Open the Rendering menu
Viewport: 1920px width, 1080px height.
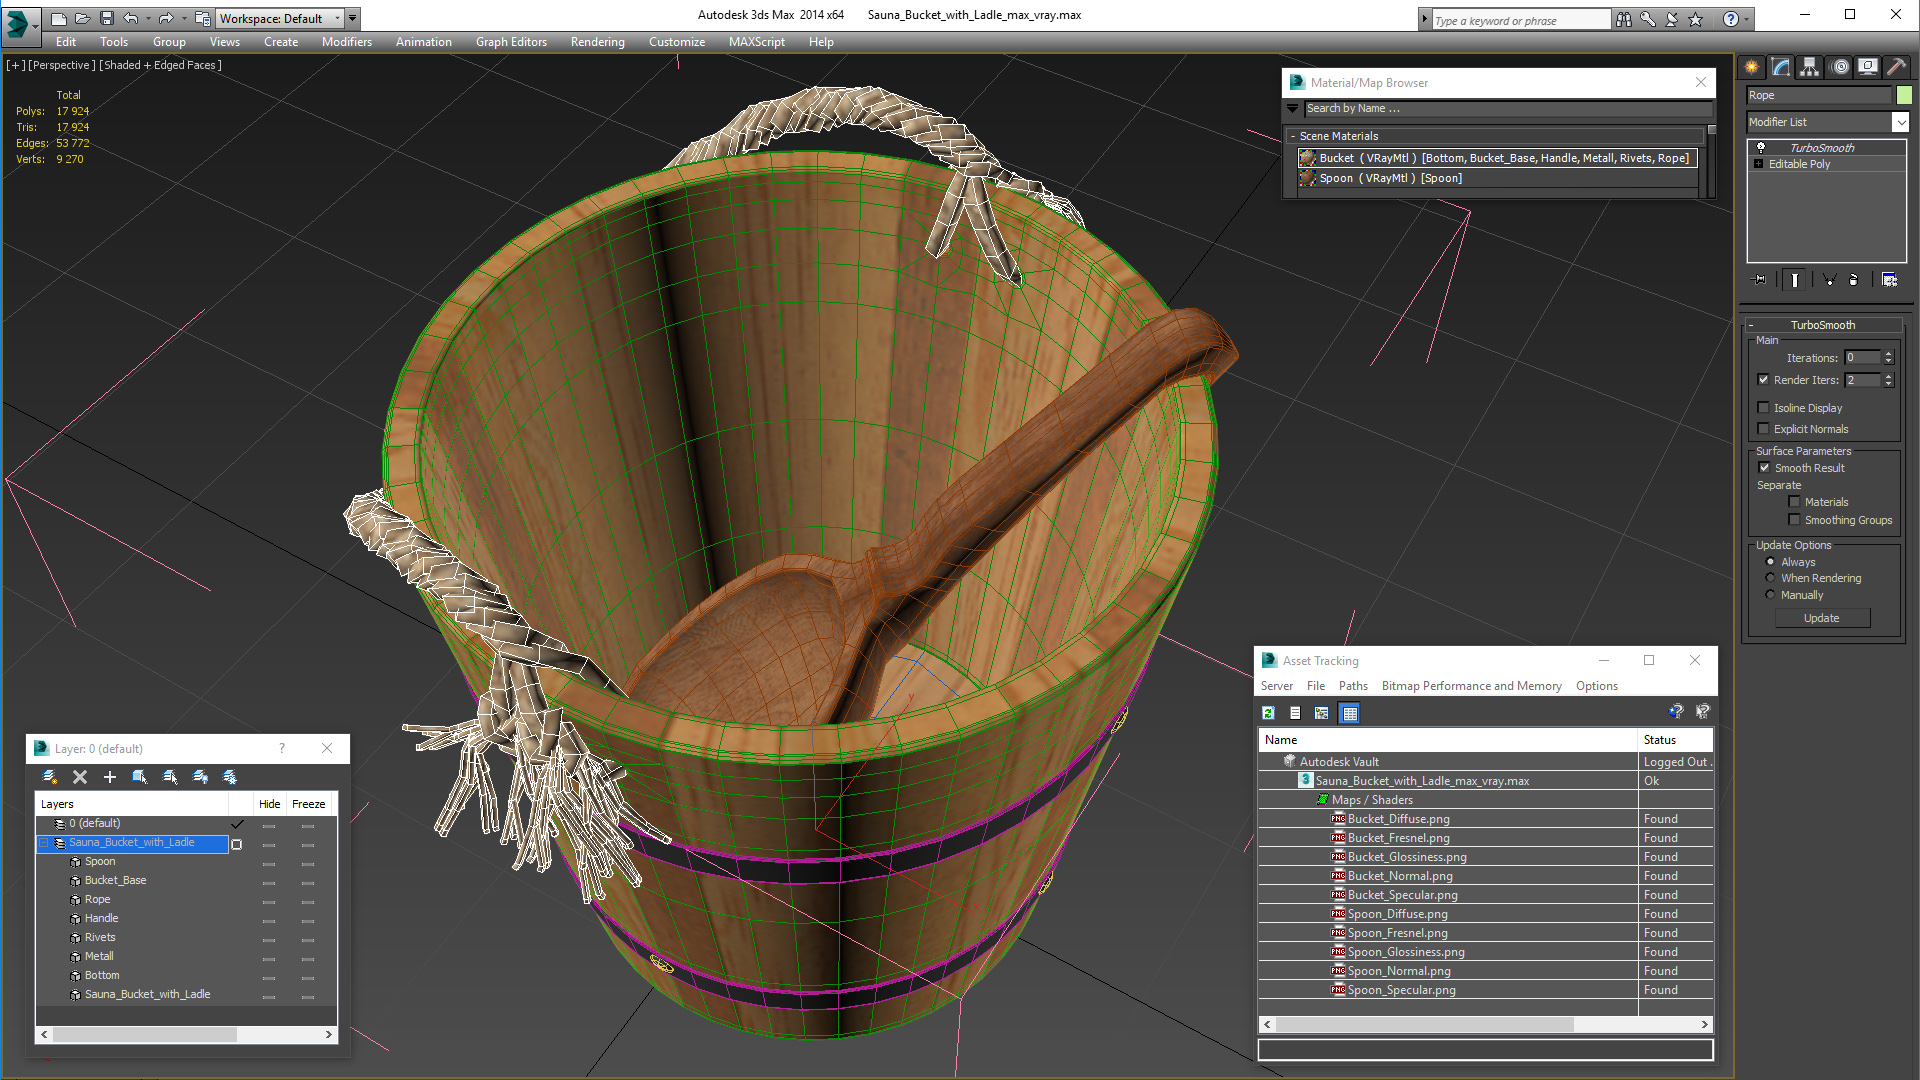point(597,42)
